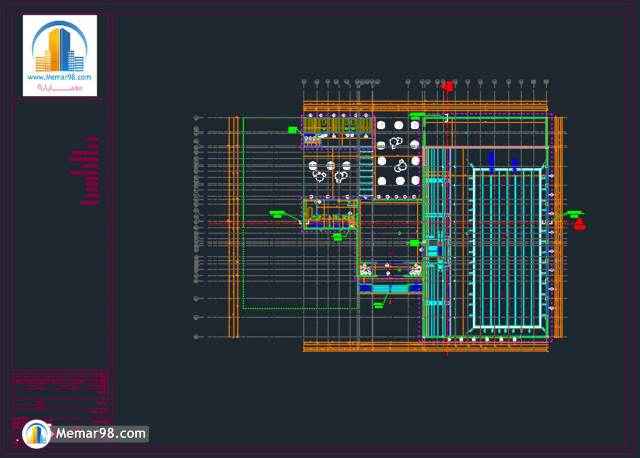This screenshot has height=458, width=640.
Task: Click the leftmost green tag with leader line
Action: point(277,212)
